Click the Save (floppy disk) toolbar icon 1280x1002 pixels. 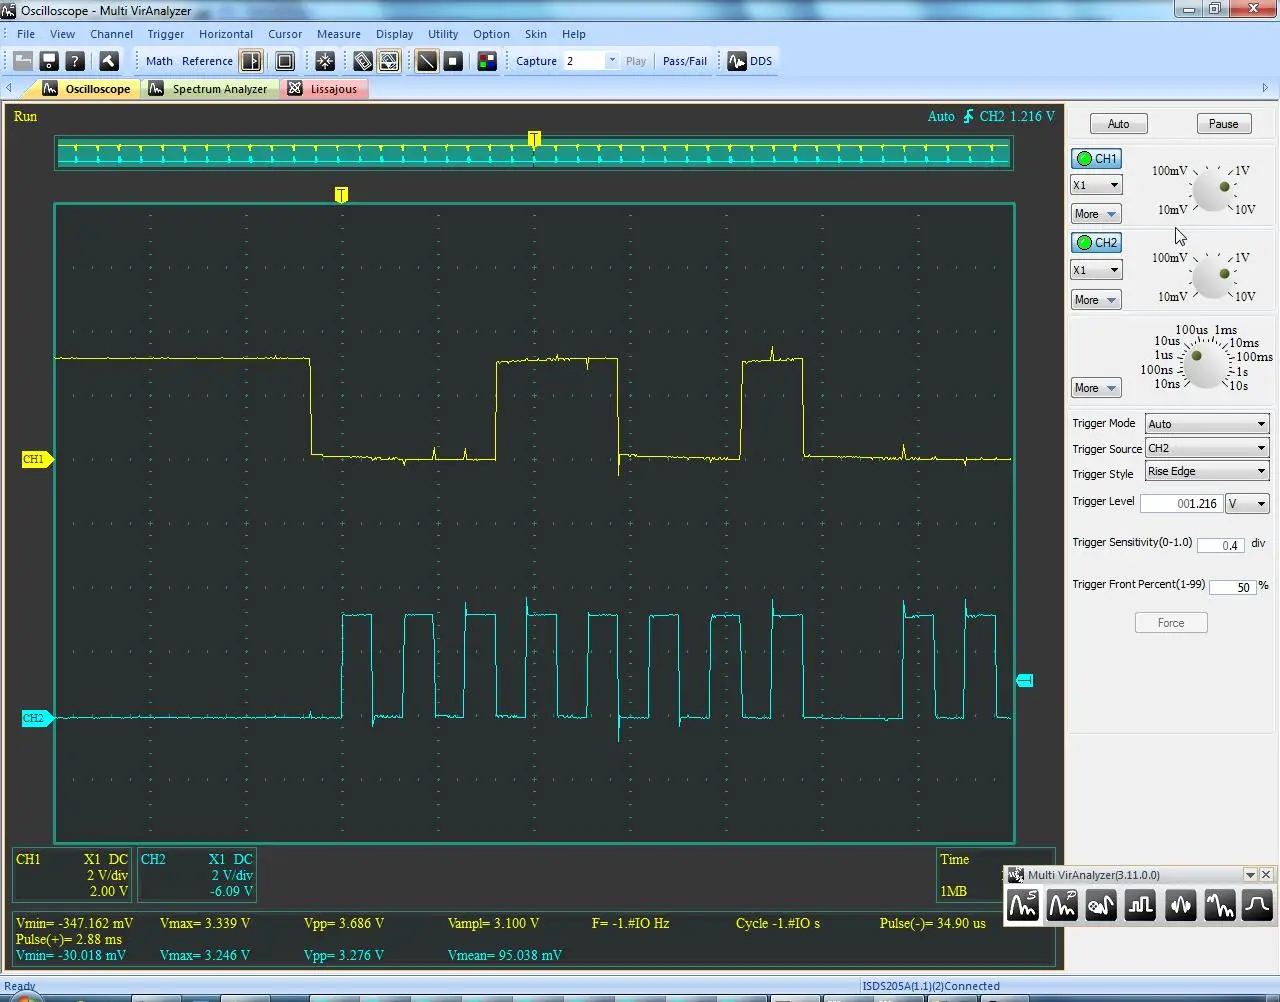(49, 61)
